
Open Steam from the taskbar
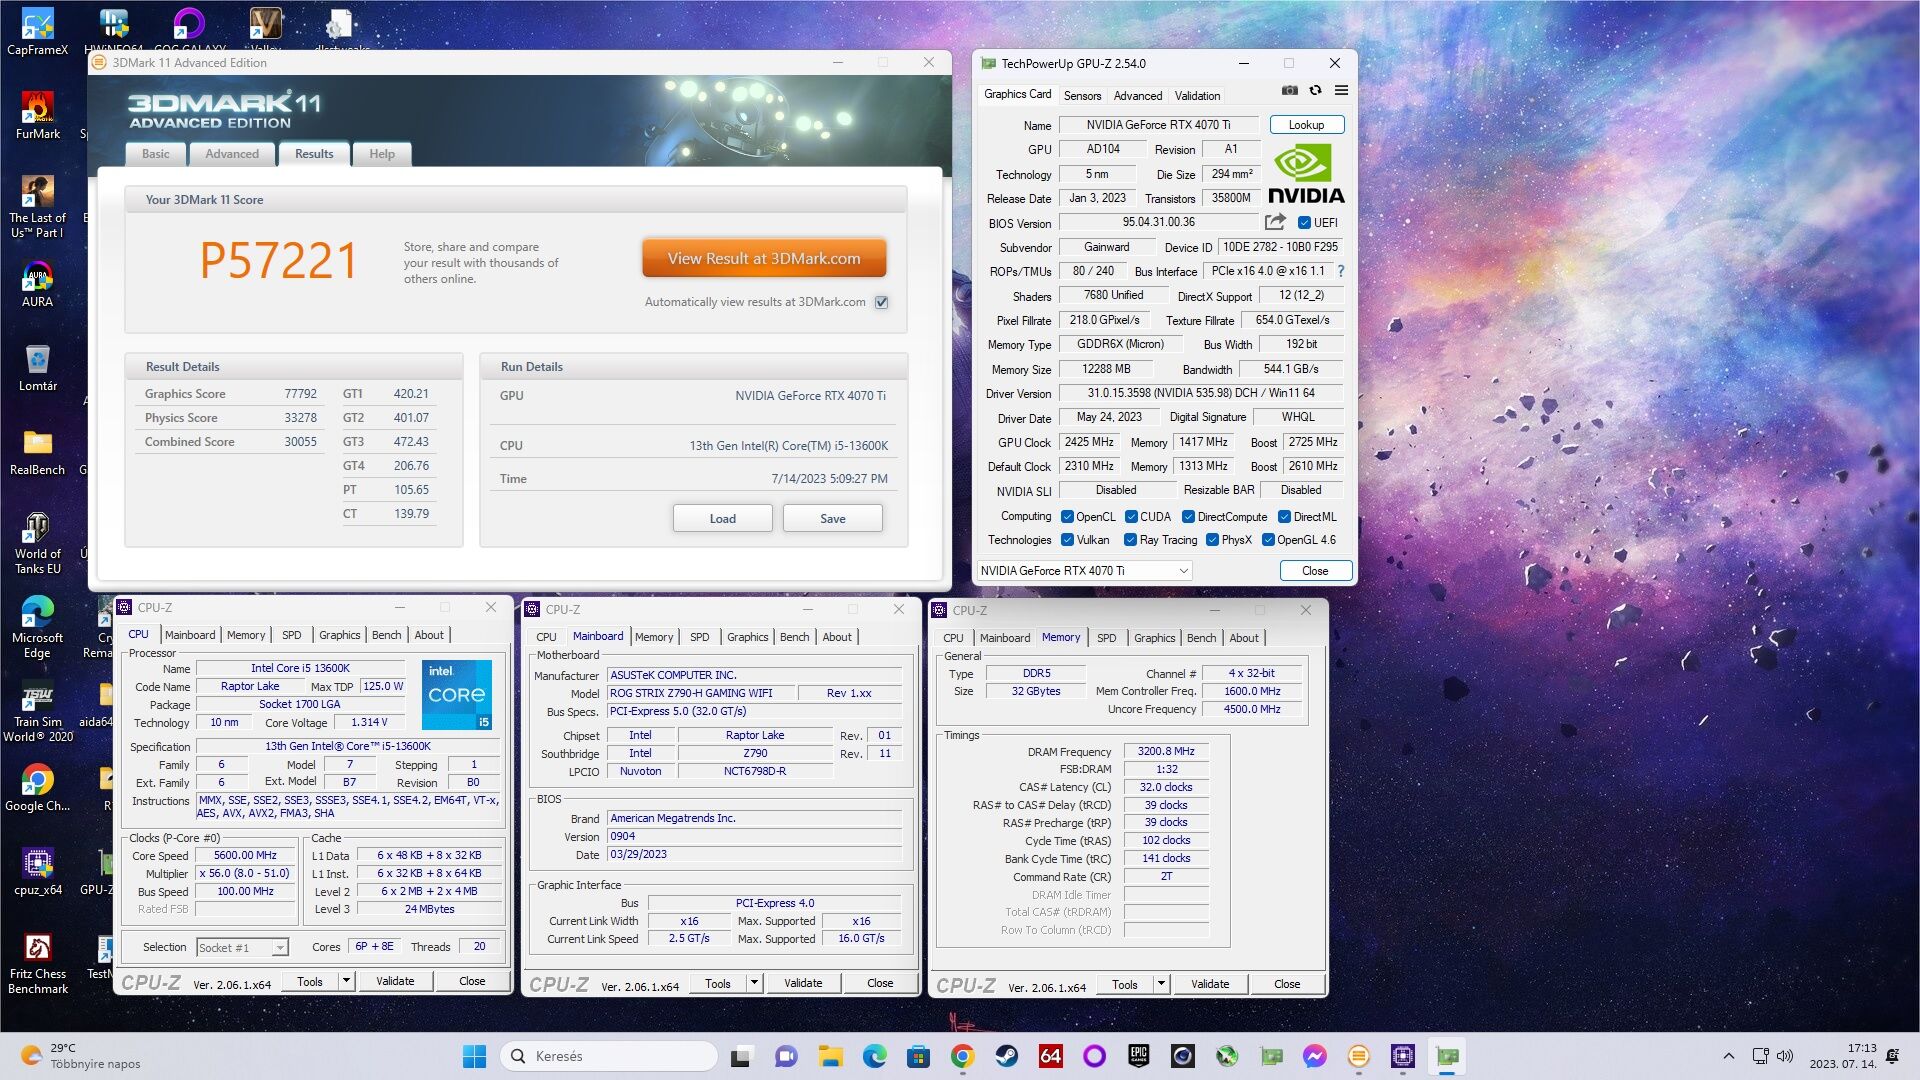(x=1006, y=1056)
